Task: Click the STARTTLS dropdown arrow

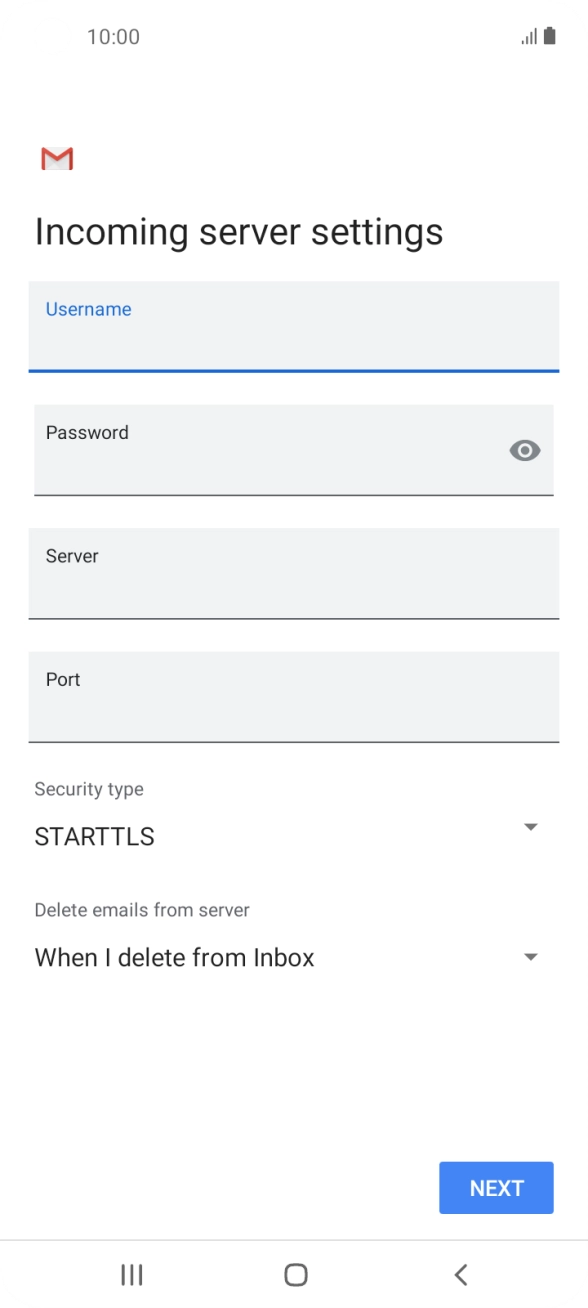Action: coord(531,827)
